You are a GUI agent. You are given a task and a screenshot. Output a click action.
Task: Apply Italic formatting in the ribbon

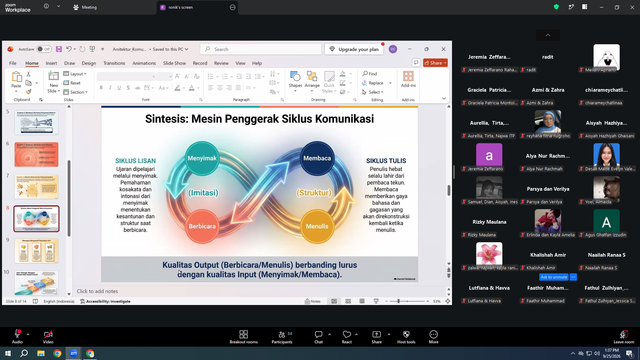pyautogui.click(x=110, y=88)
